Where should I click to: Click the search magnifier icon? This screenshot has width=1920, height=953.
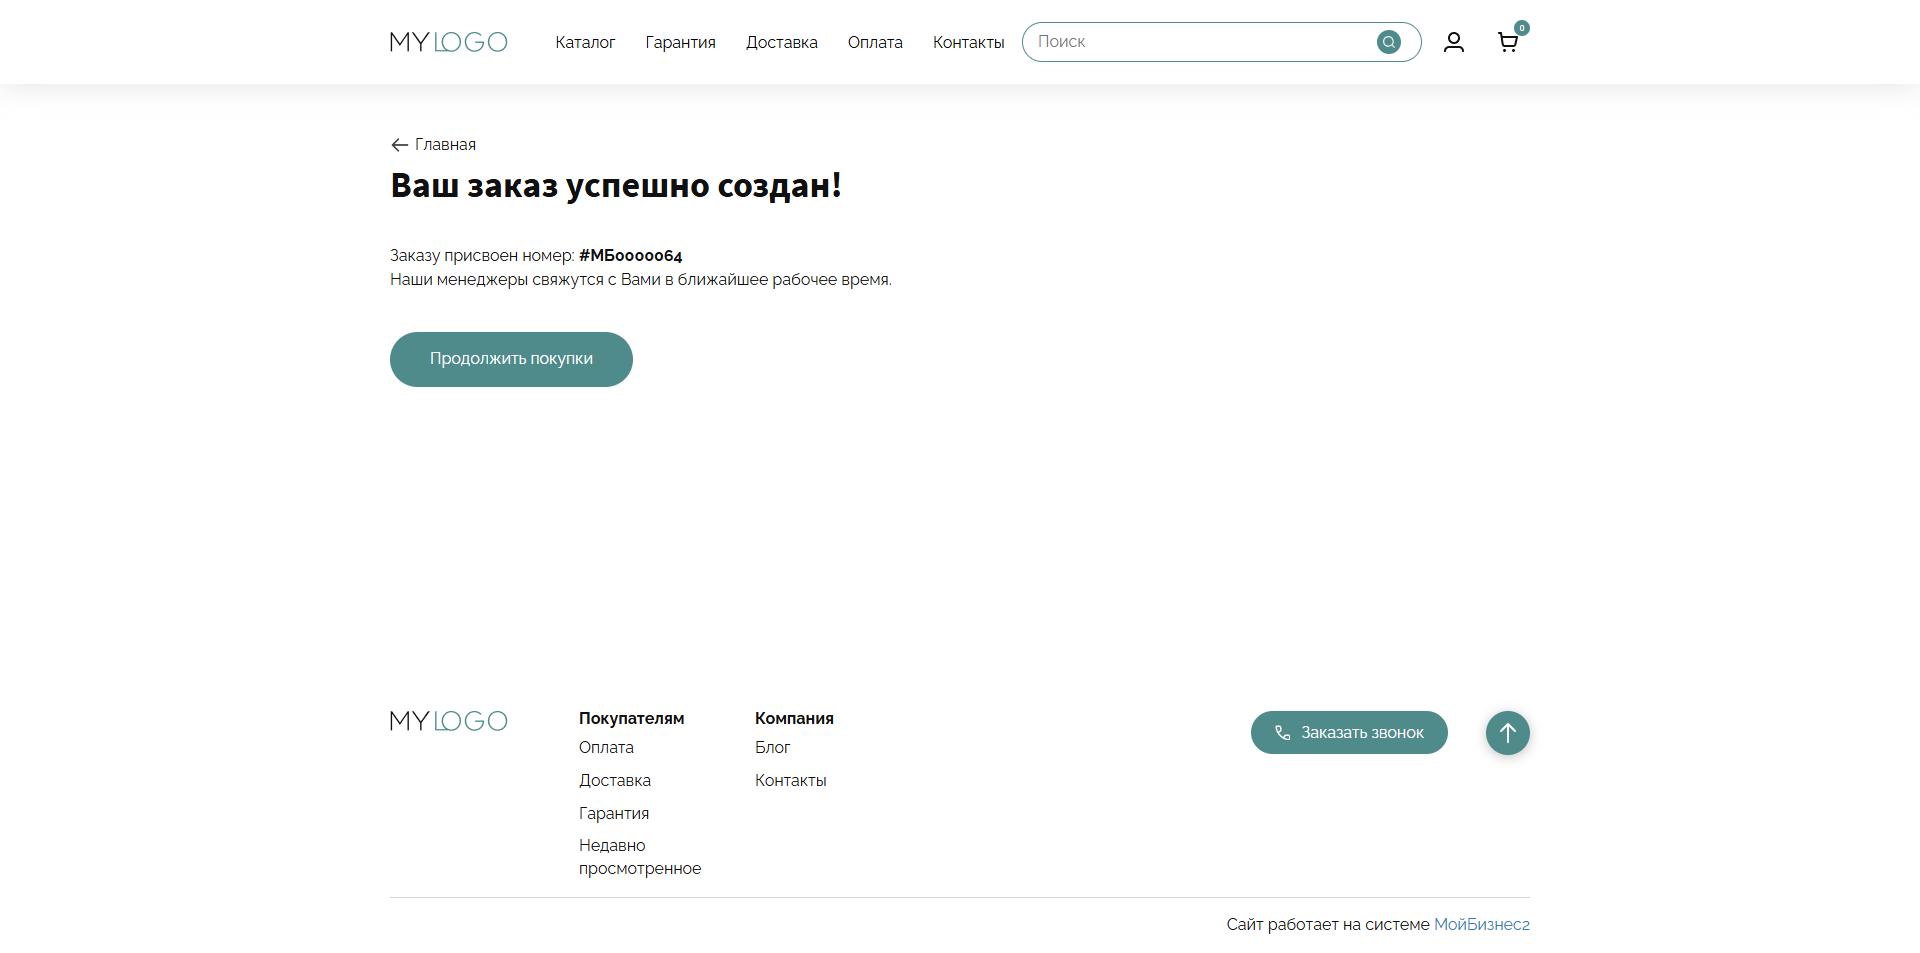[1388, 42]
